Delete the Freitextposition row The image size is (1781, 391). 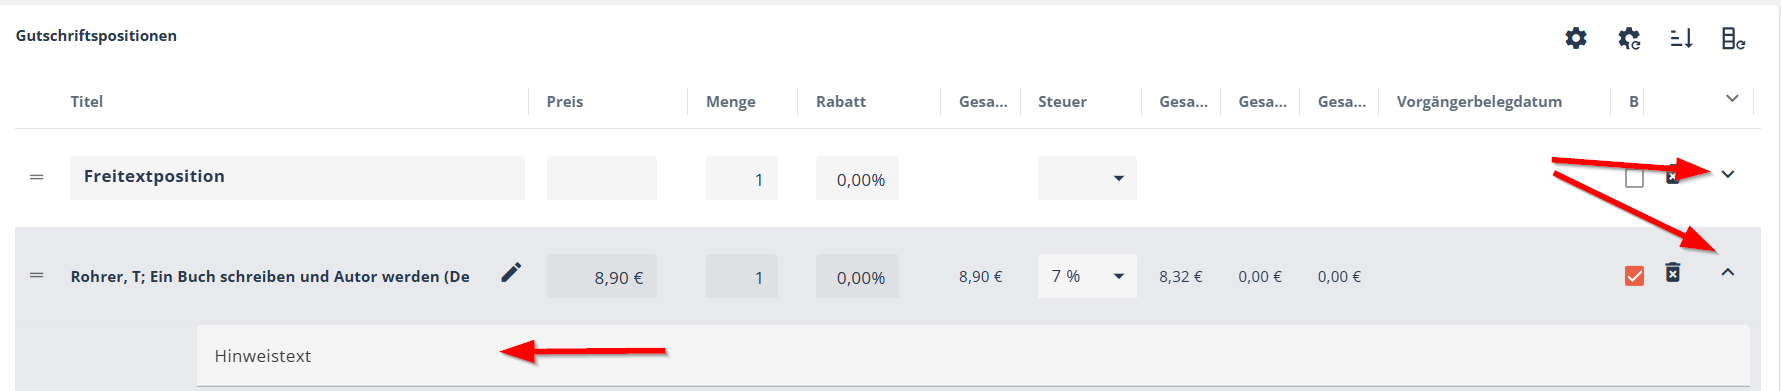(x=1672, y=177)
